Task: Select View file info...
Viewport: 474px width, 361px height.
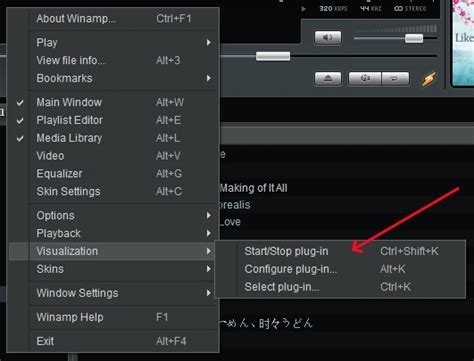Action: click(114, 60)
